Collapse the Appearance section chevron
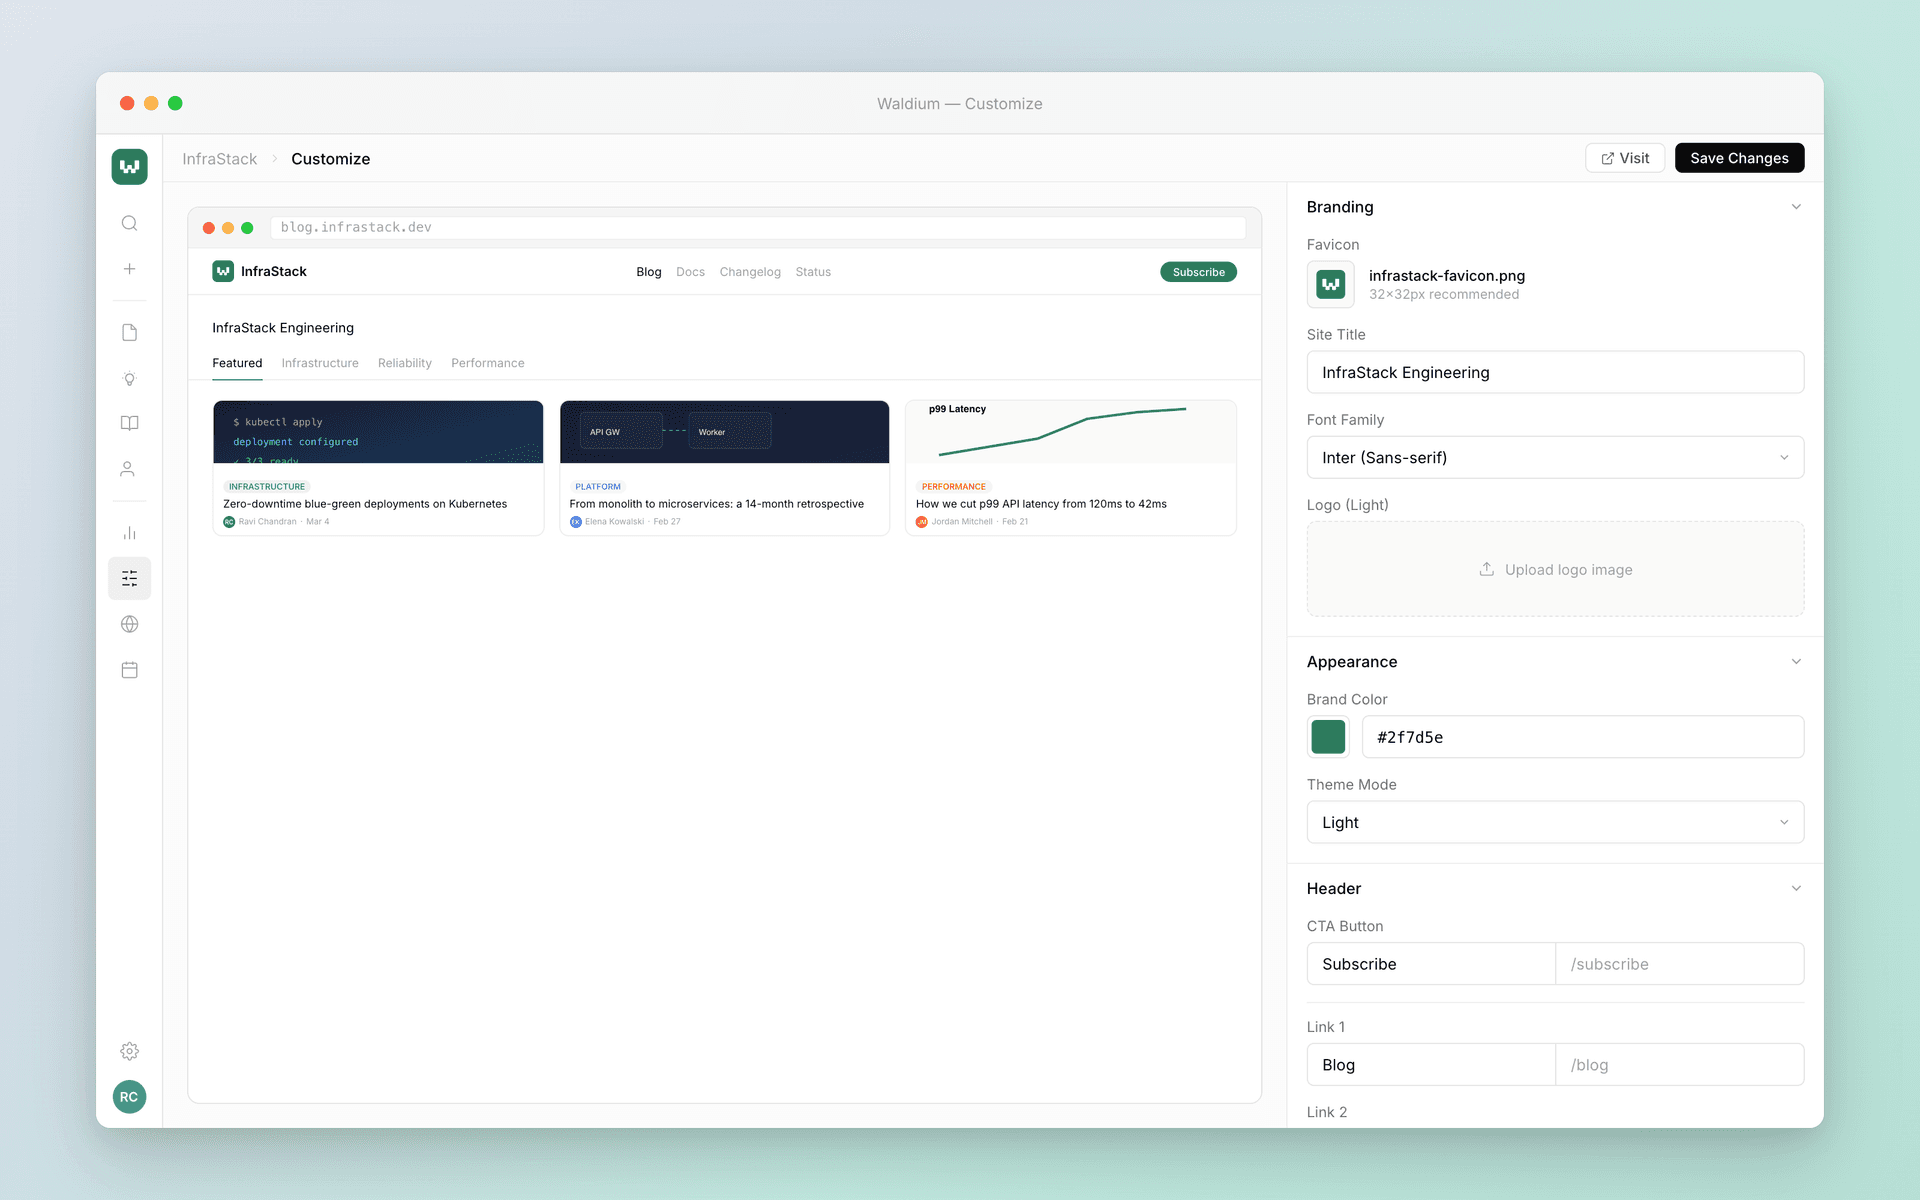1920x1200 pixels. click(x=1796, y=661)
